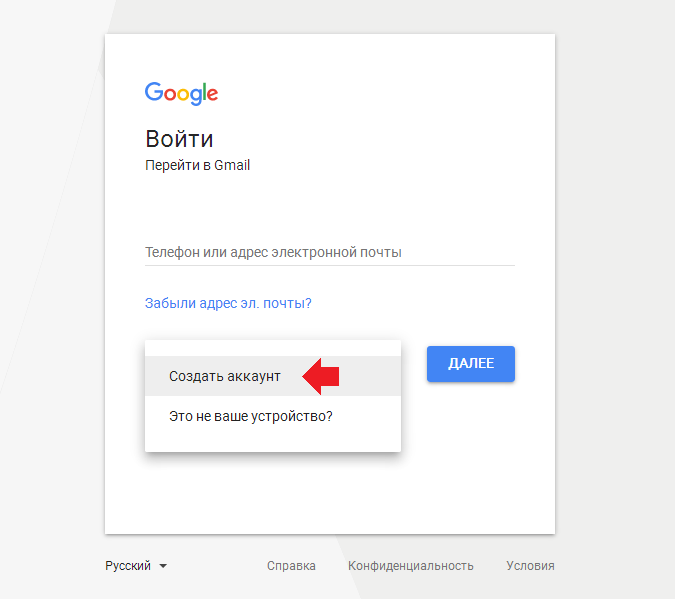This screenshot has width=675, height=599.
Task: Click the blue letter G in the logo
Action: point(154,92)
